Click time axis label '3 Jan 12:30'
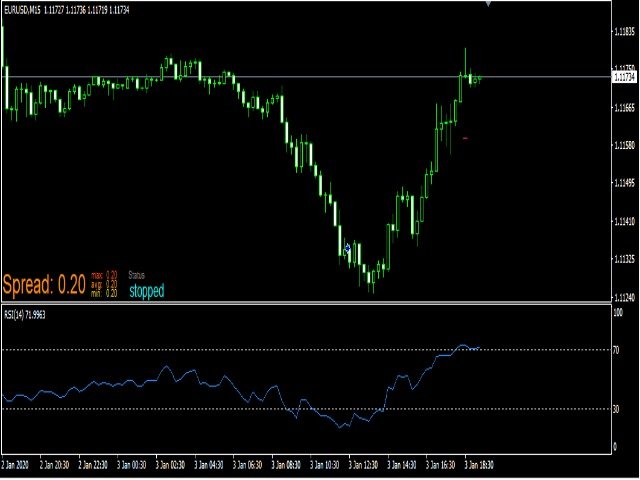640x480 pixels. 363,465
